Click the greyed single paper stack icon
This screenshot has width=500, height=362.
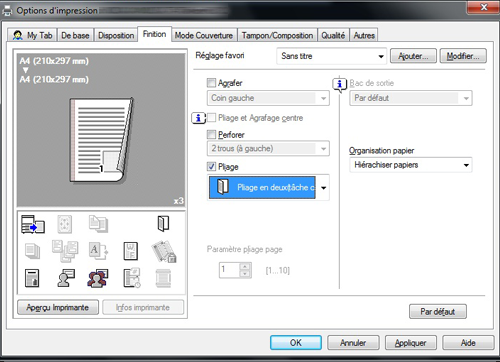coord(32,251)
